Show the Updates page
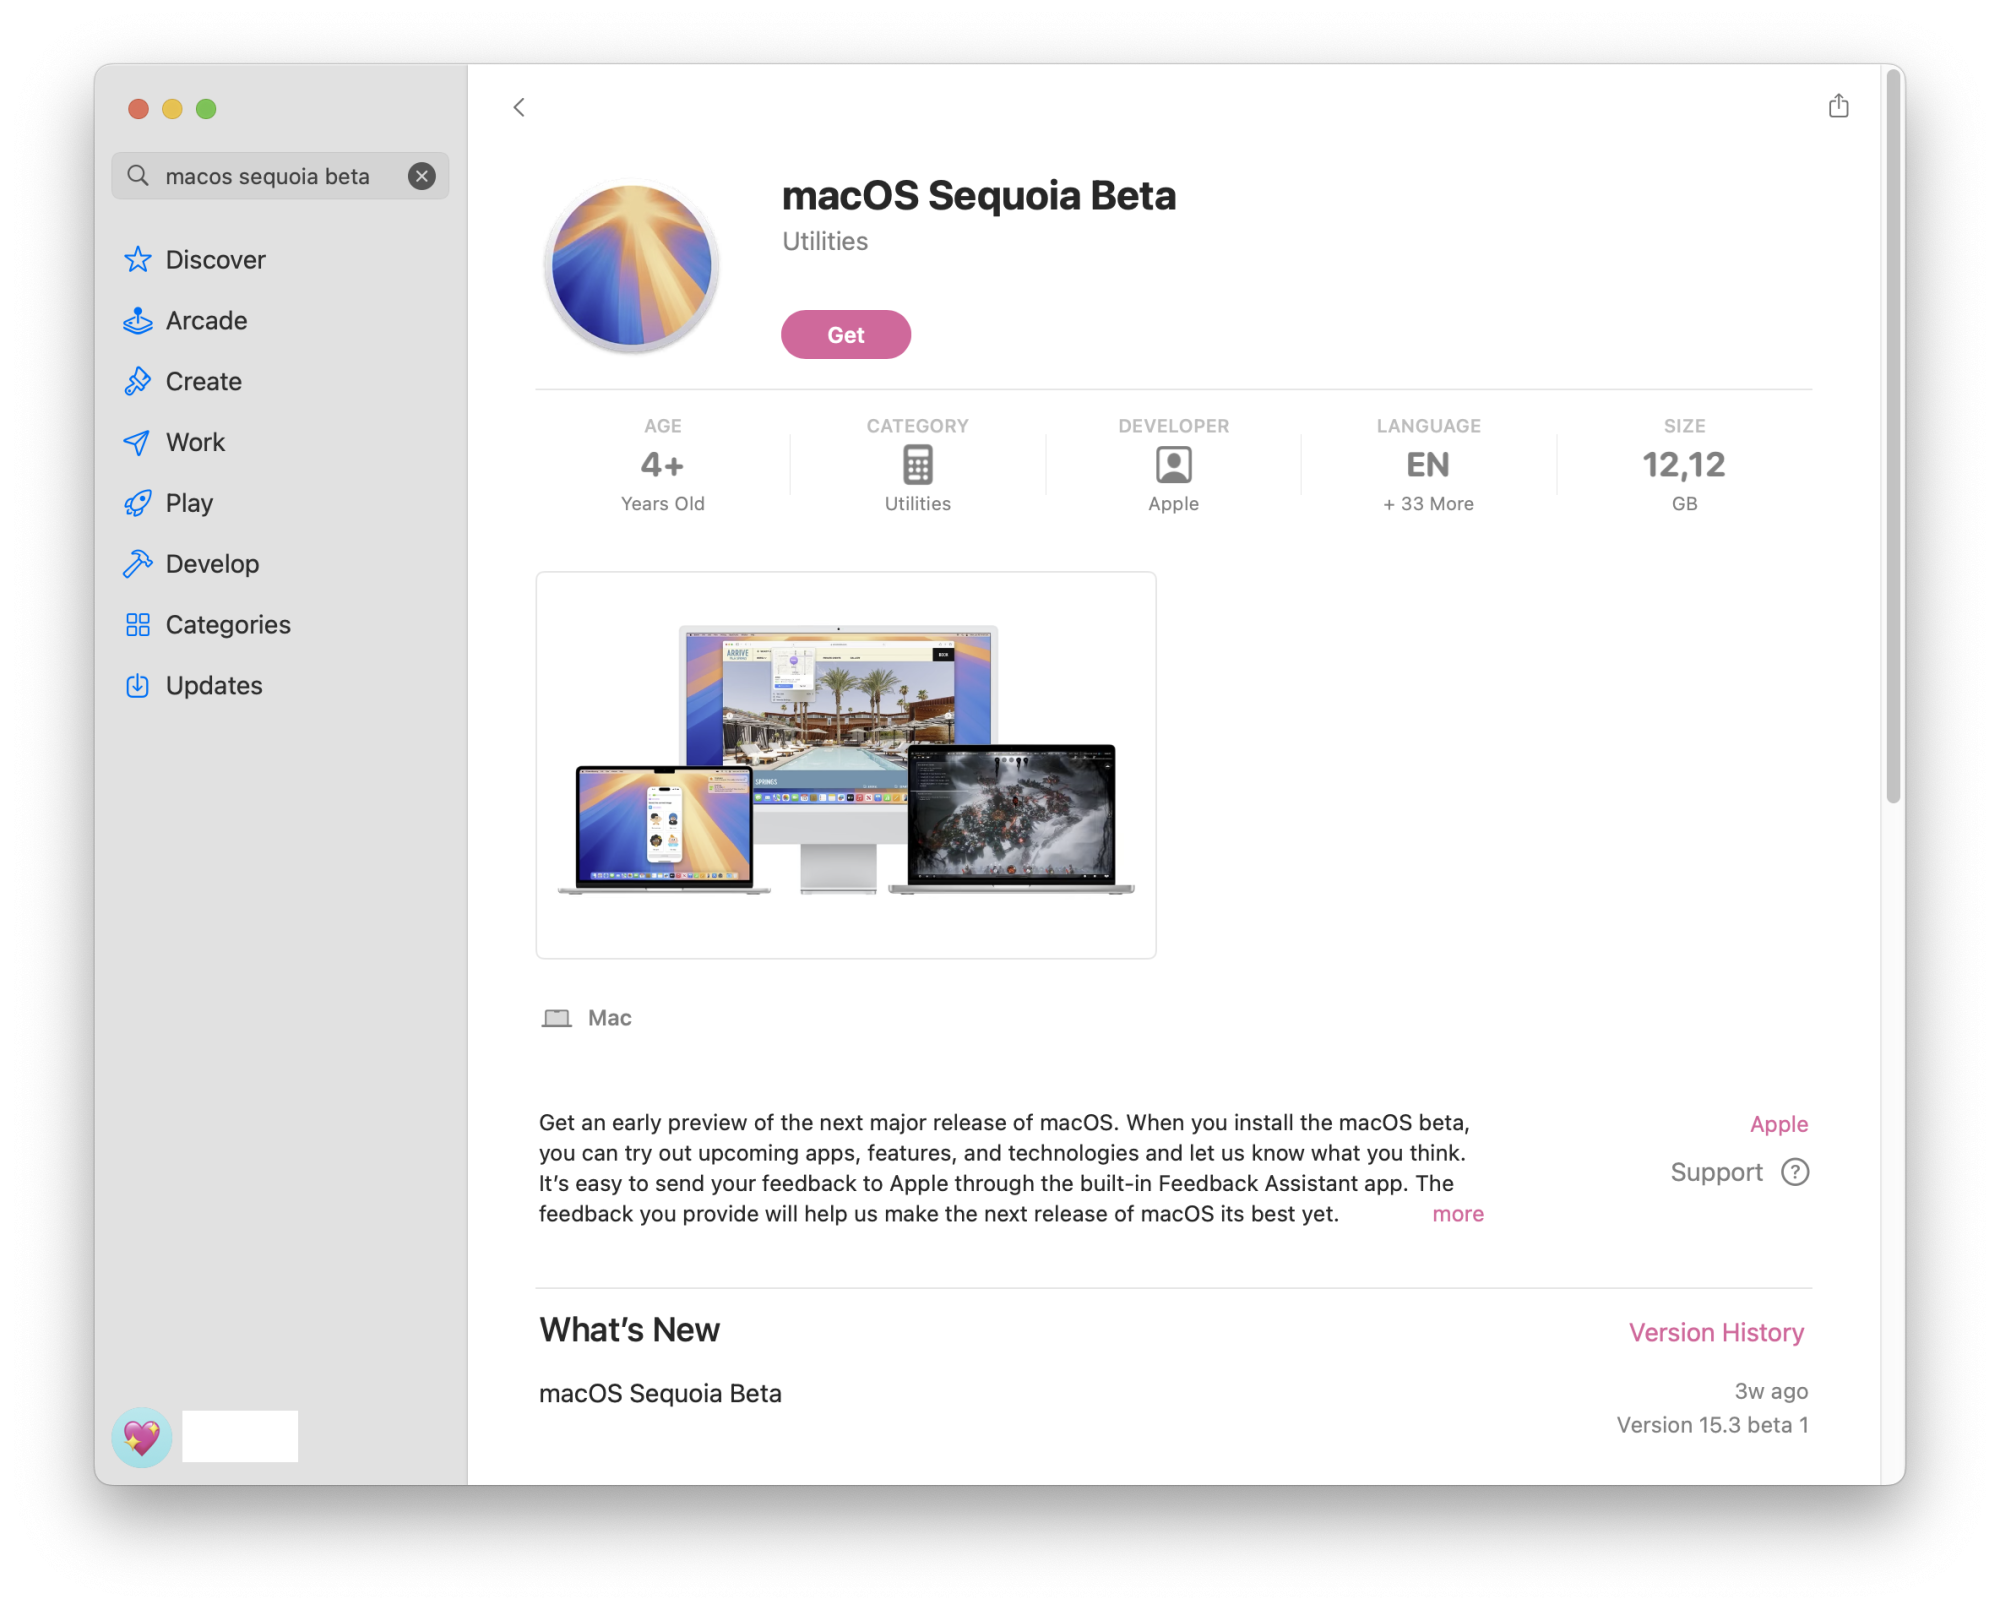The image size is (2000, 1610). point(214,686)
